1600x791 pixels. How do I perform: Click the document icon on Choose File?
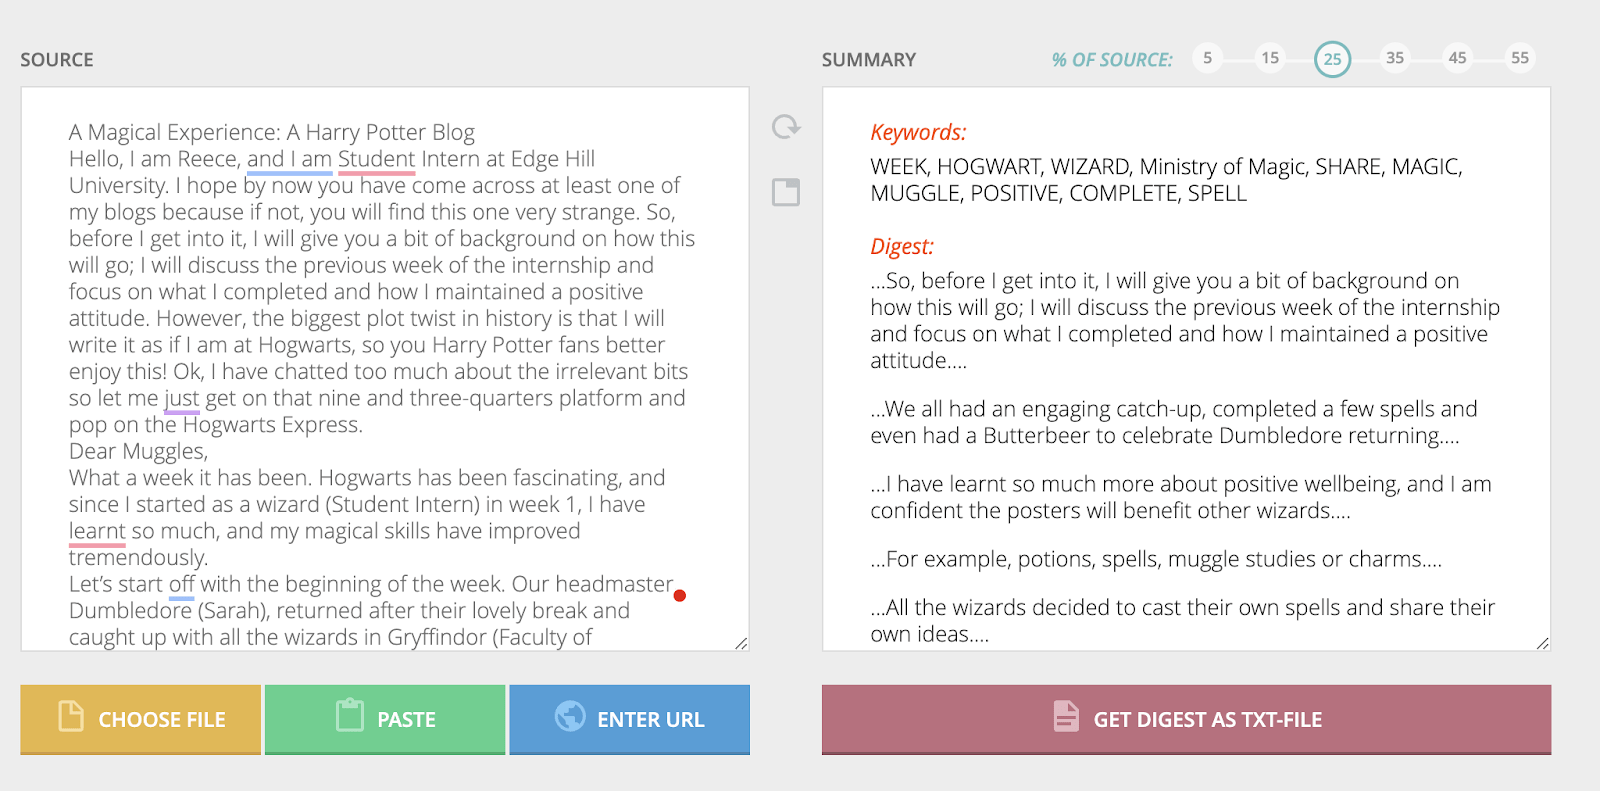[x=71, y=716]
